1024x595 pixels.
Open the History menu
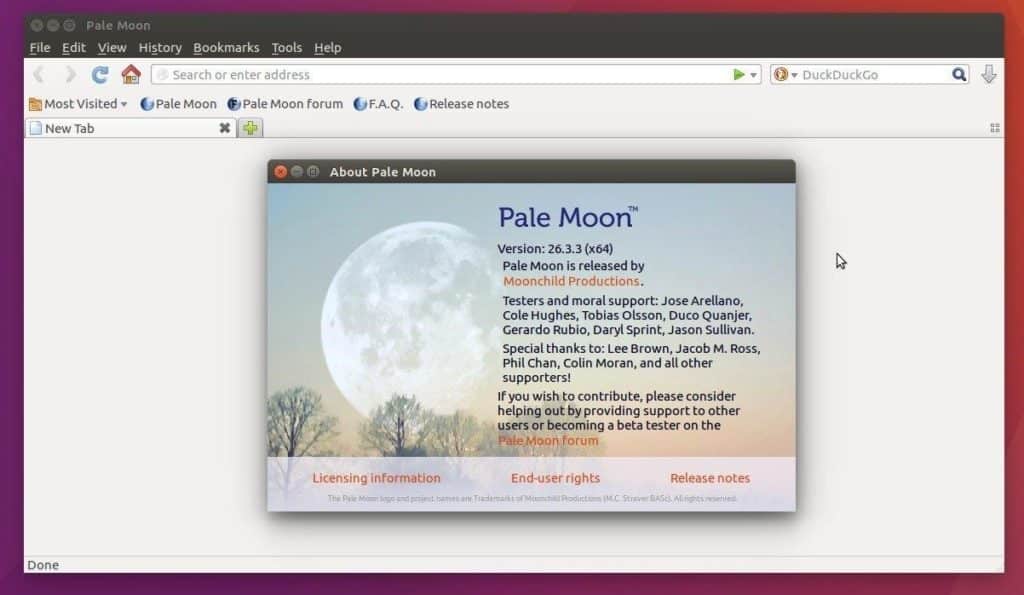[160, 48]
